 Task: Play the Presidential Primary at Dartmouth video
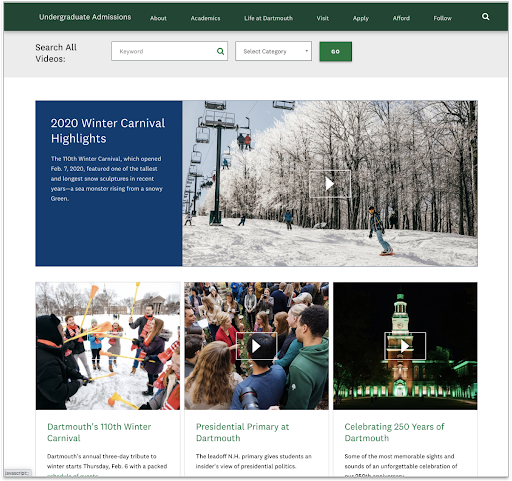click(x=256, y=346)
